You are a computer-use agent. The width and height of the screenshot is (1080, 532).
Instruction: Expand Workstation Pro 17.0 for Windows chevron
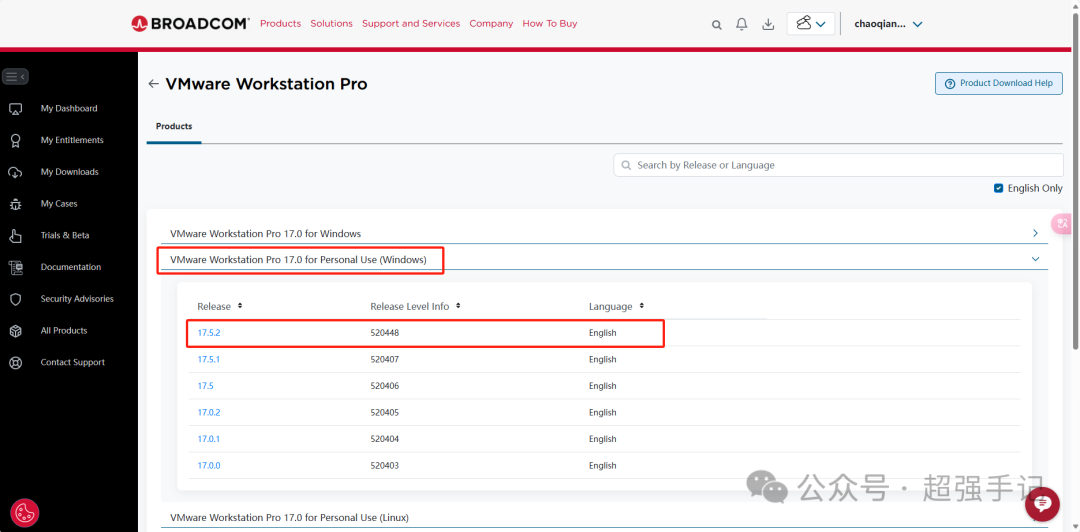point(1035,233)
